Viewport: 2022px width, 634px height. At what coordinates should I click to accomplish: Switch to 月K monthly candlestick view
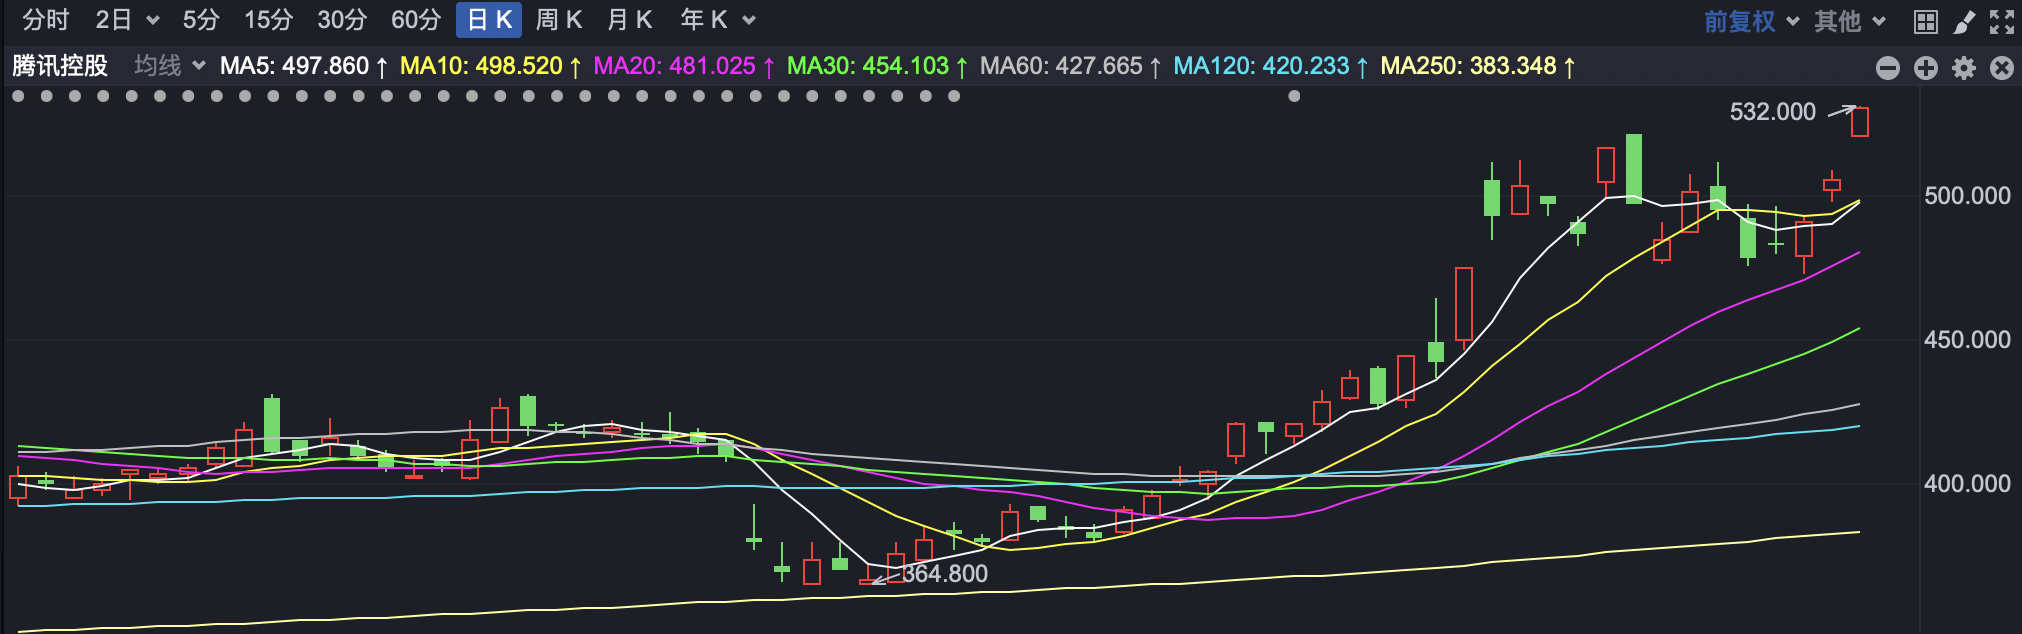(x=630, y=20)
